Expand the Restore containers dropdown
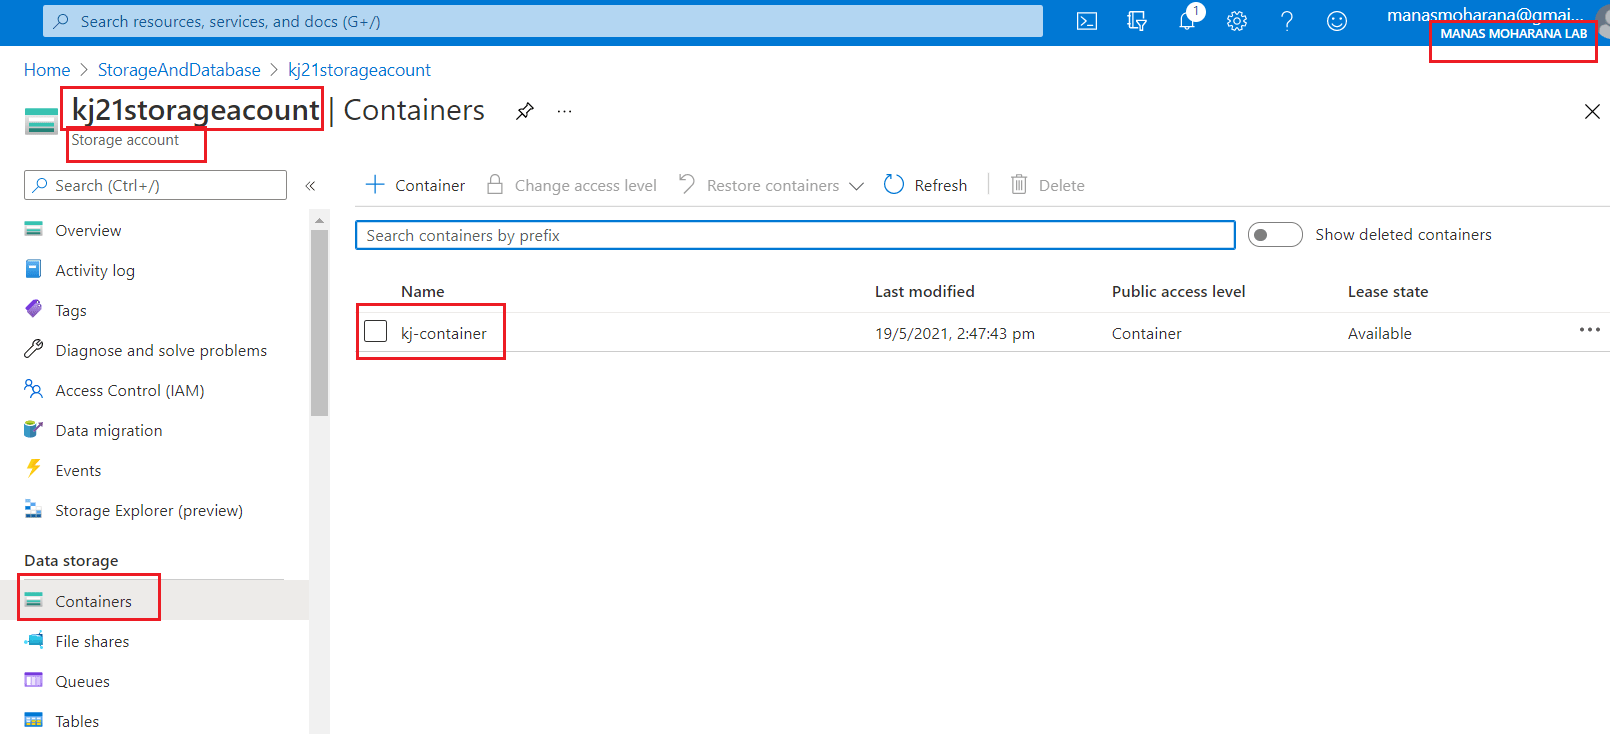The image size is (1610, 734). point(856,186)
